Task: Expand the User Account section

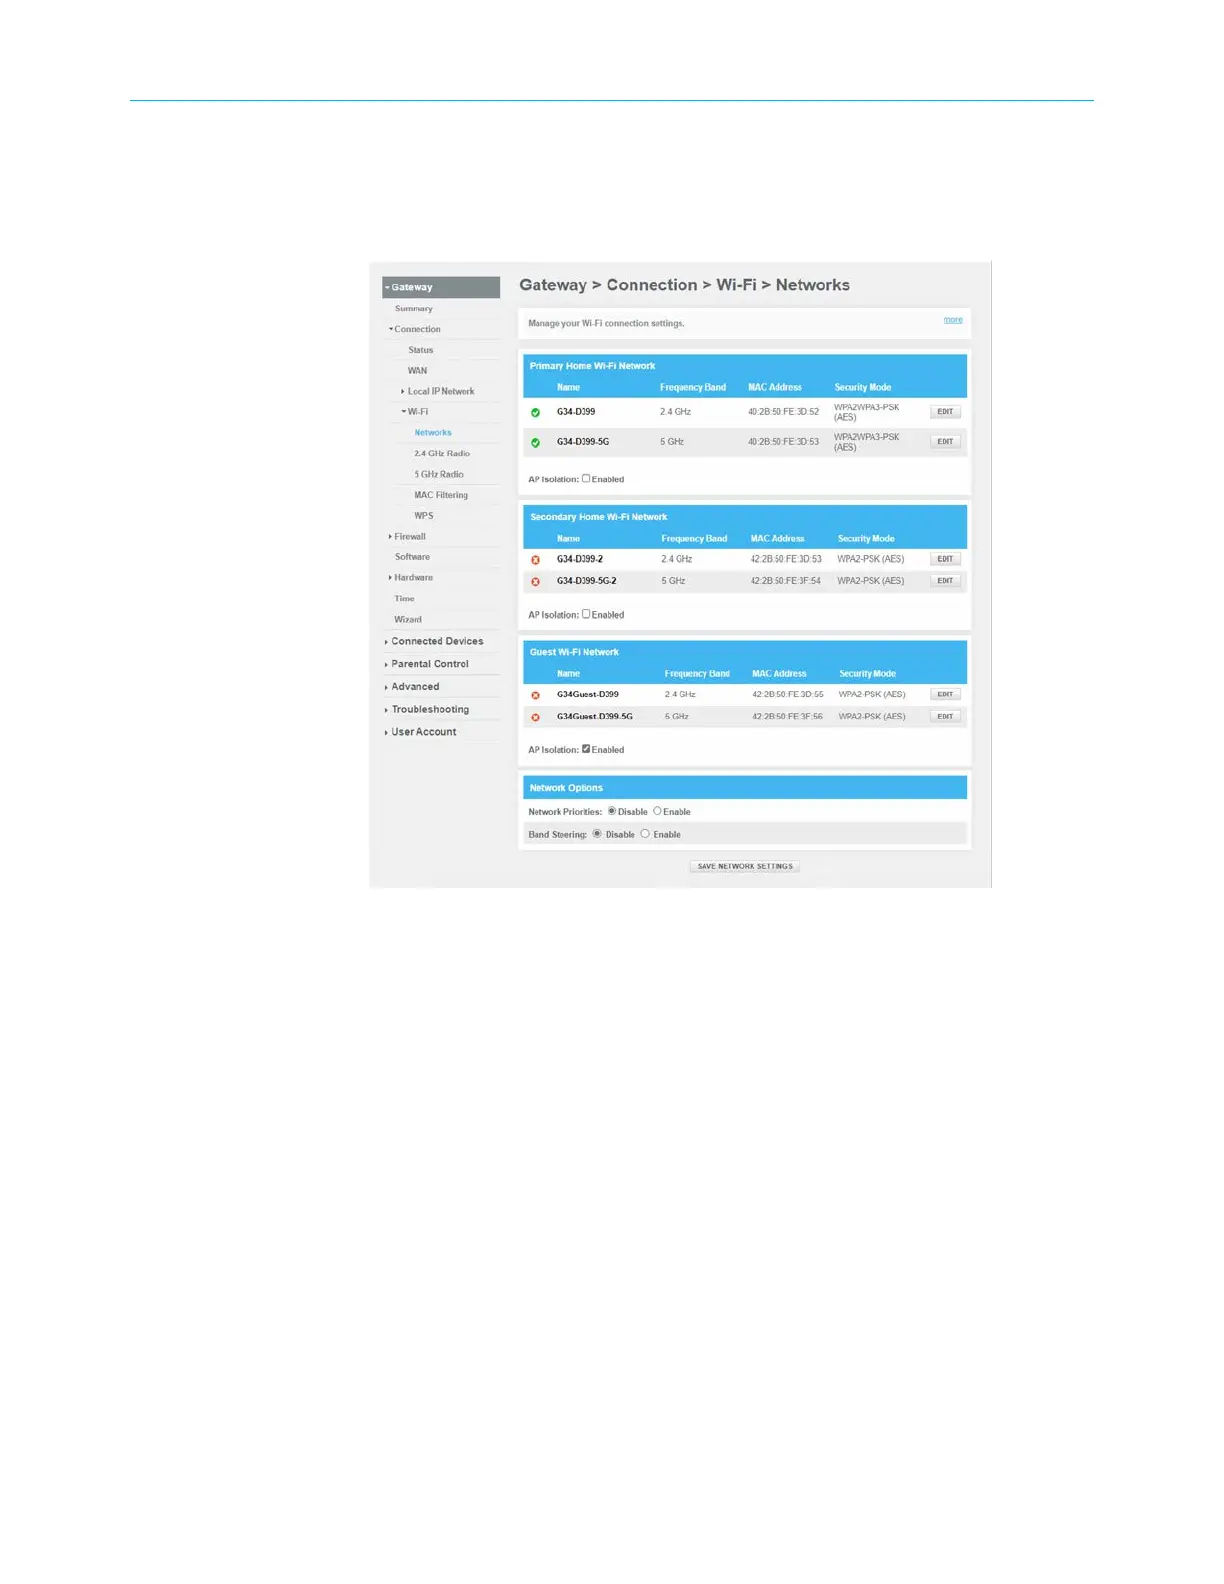Action: (x=421, y=732)
